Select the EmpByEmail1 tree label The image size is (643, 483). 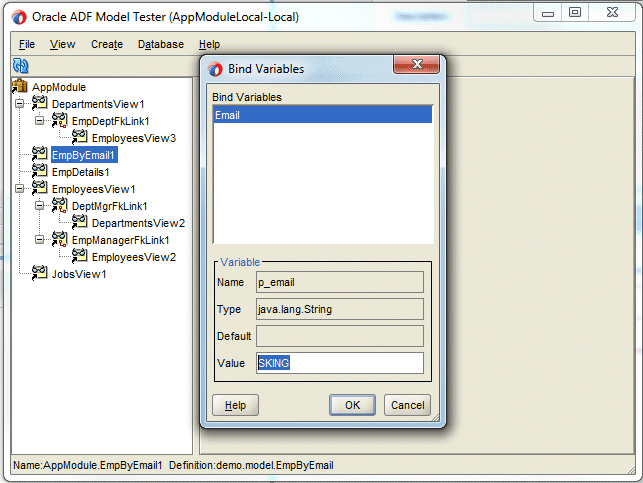click(84, 155)
